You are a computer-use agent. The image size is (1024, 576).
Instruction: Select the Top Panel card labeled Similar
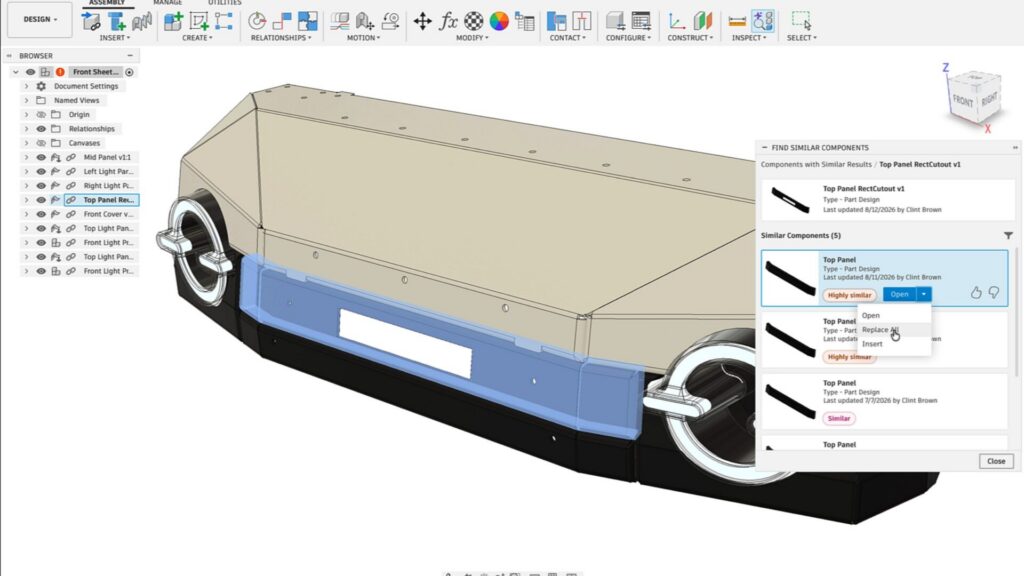[884, 401]
